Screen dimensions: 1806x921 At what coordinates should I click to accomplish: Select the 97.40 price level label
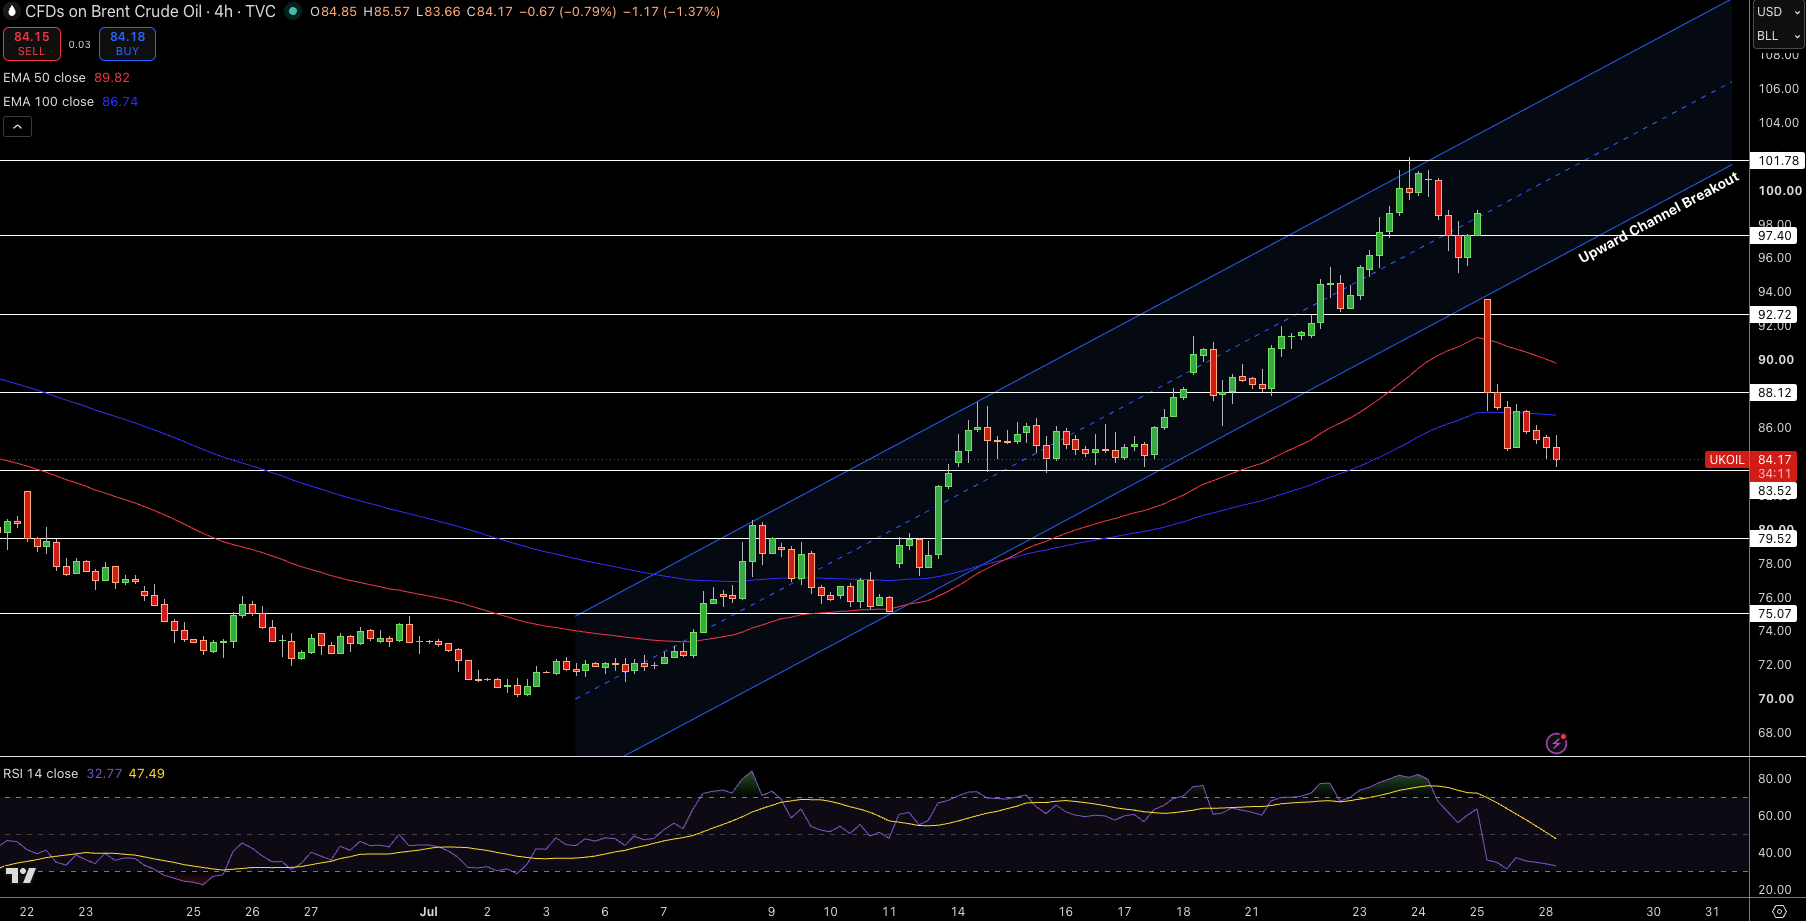click(1775, 236)
